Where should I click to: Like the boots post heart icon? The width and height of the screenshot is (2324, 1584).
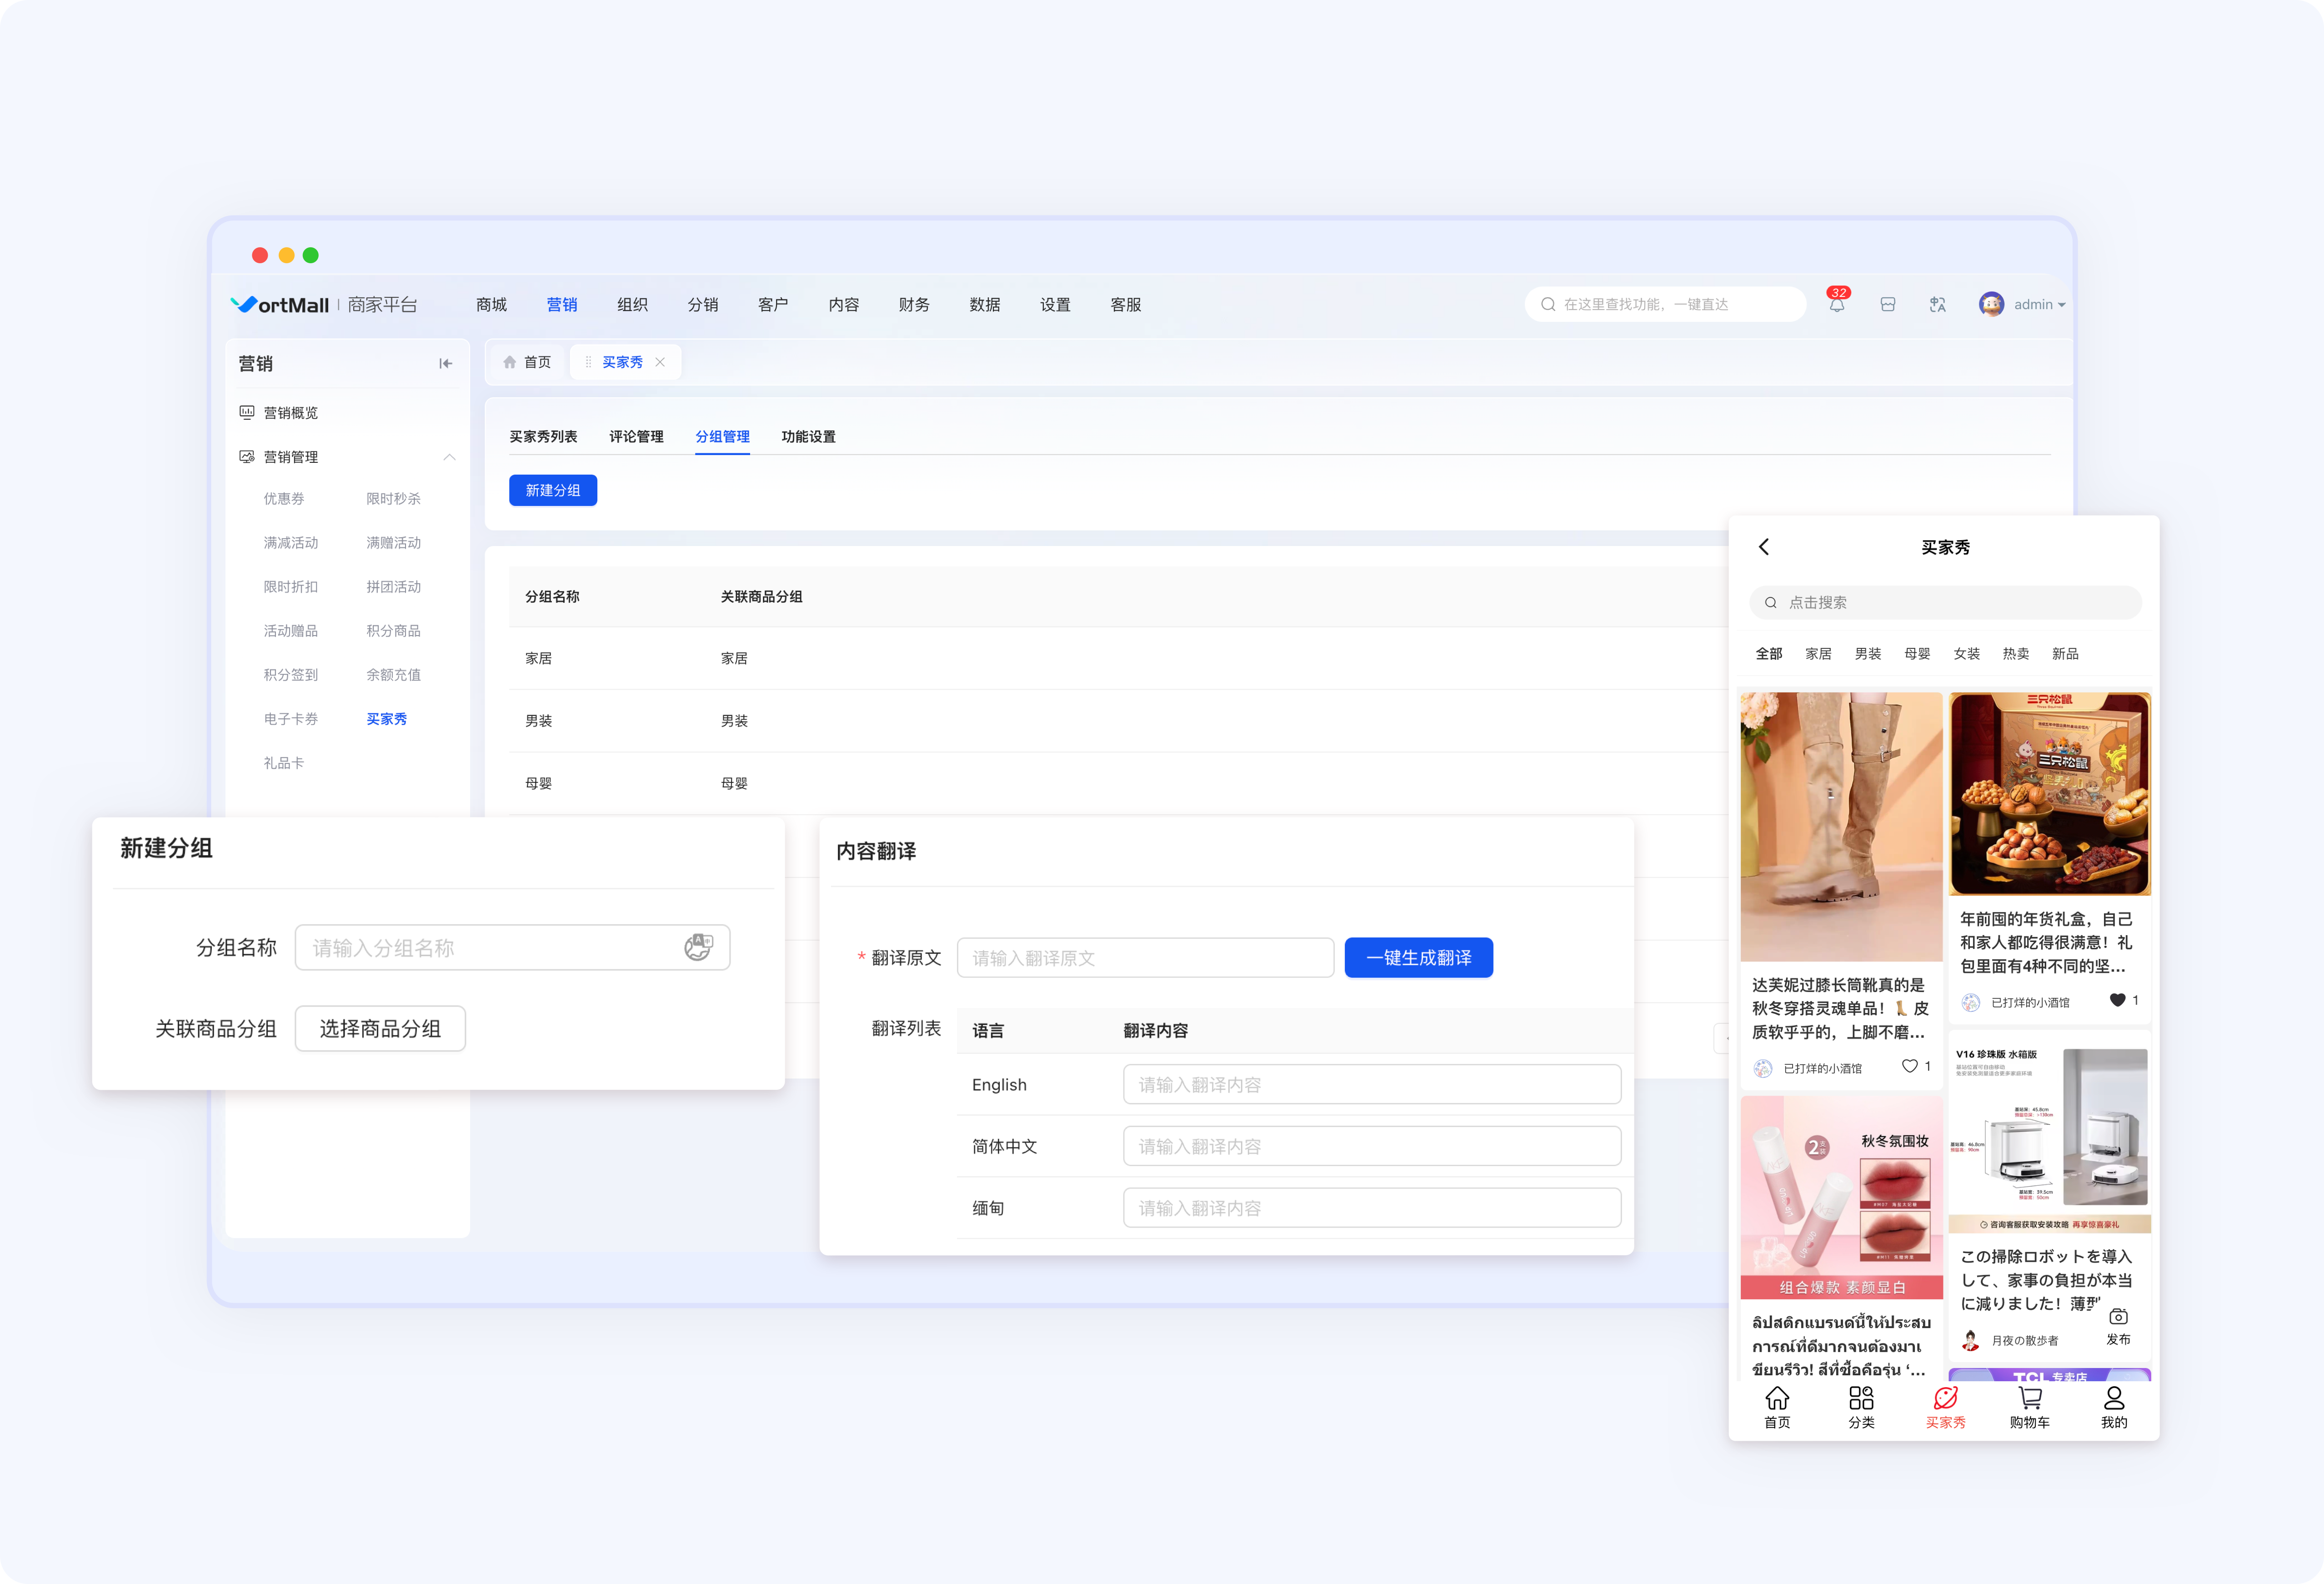pyautogui.click(x=1909, y=1066)
